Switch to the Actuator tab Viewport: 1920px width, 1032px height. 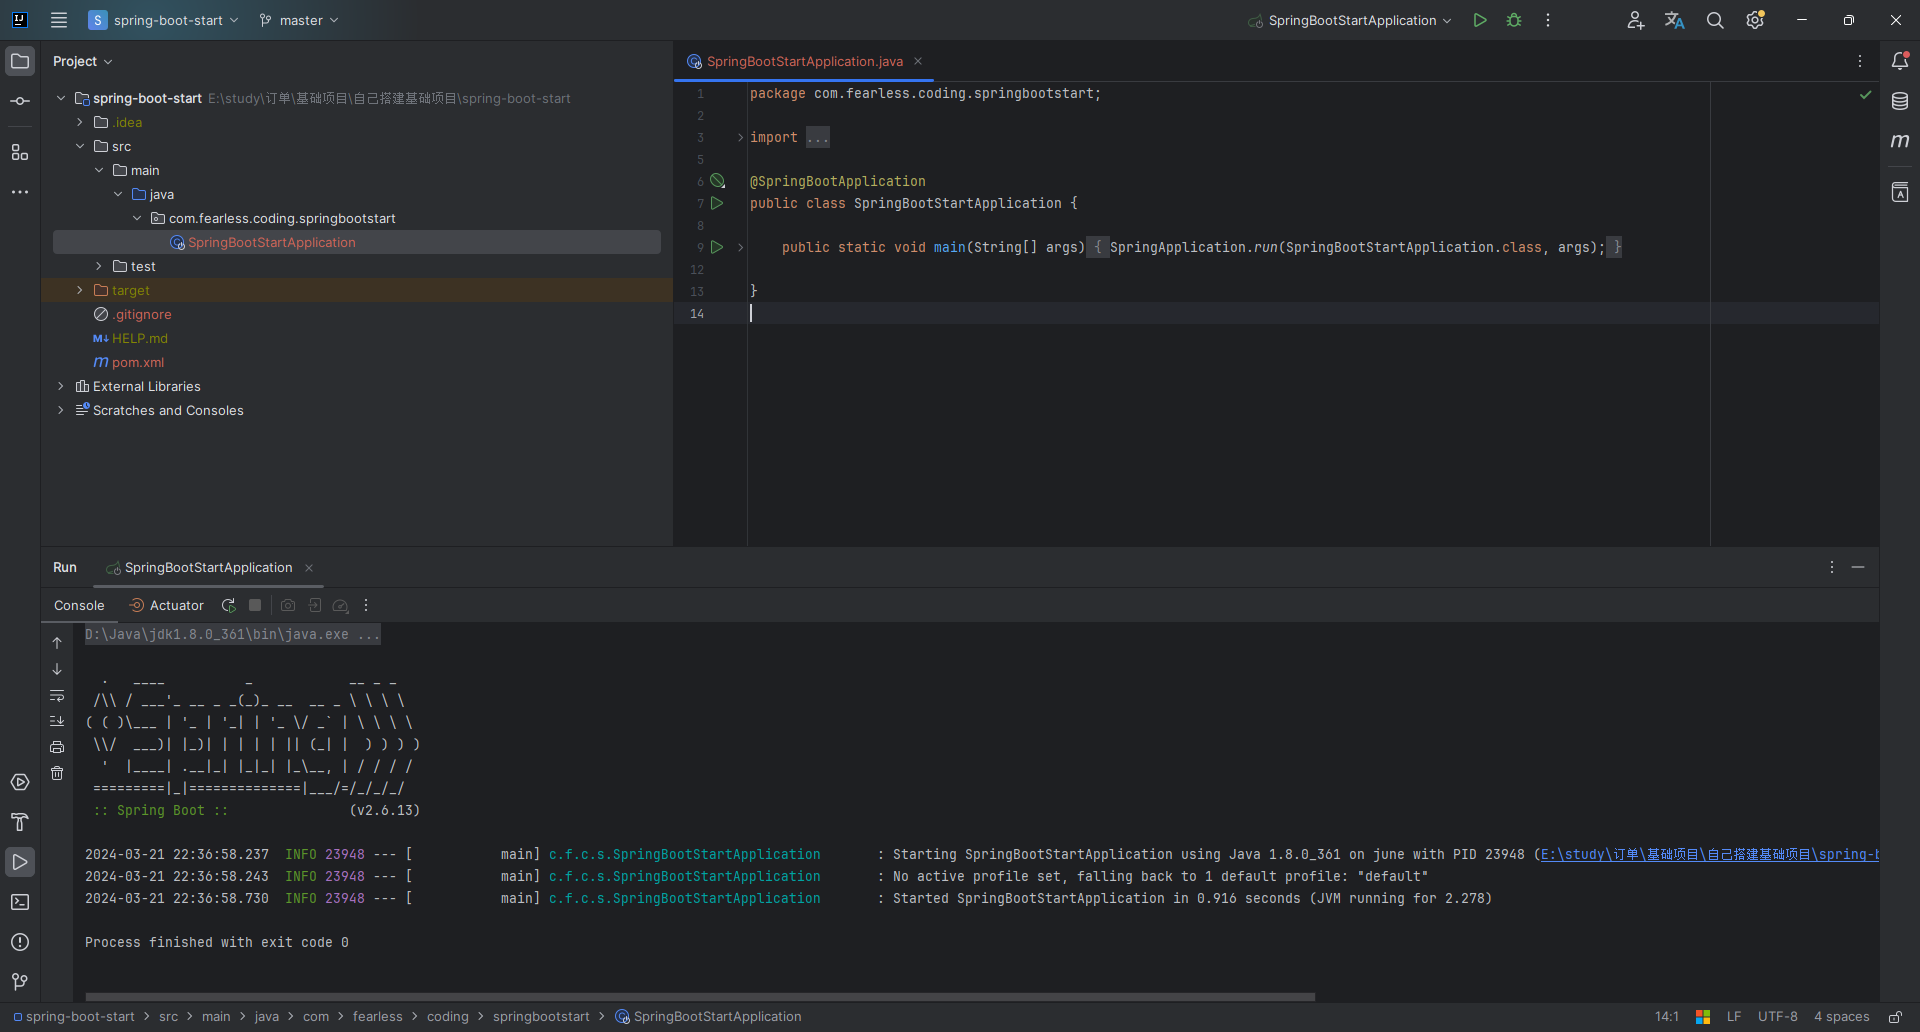pos(166,605)
